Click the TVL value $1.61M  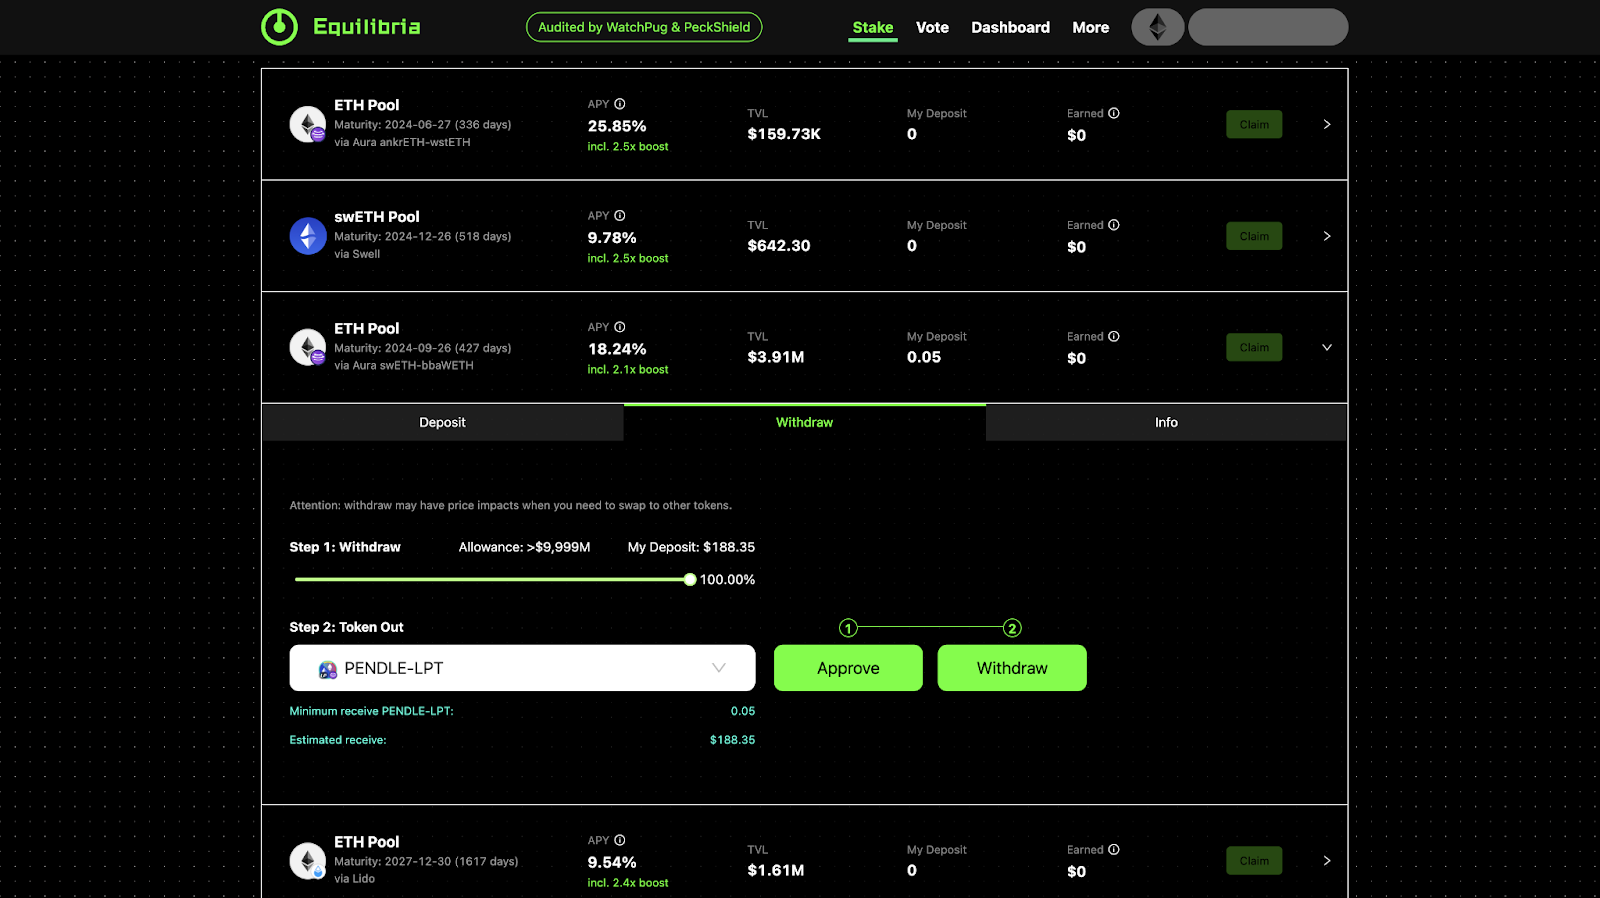tap(776, 871)
